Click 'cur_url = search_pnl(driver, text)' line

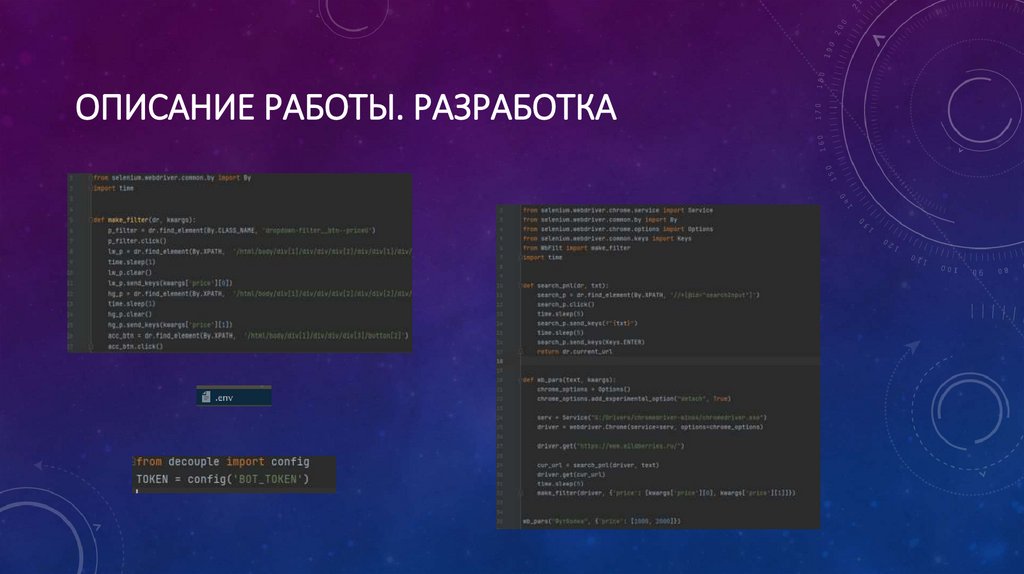pyautogui.click(x=598, y=465)
